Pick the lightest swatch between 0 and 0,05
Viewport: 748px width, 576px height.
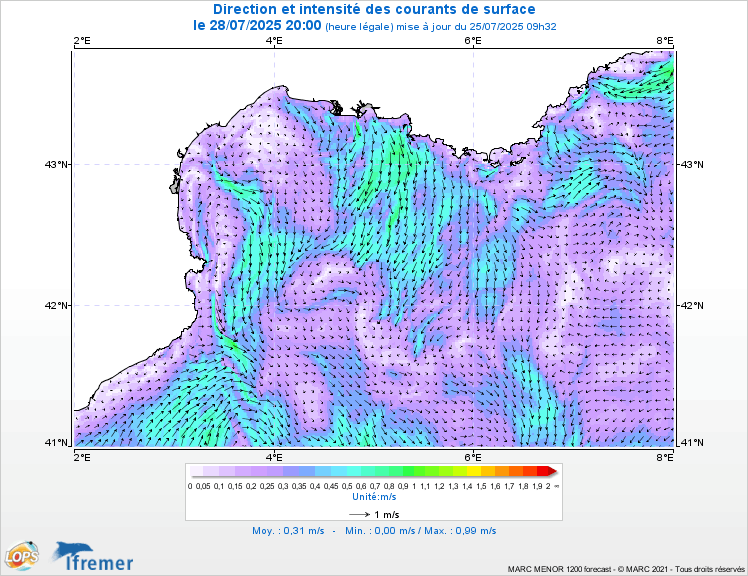(197, 471)
